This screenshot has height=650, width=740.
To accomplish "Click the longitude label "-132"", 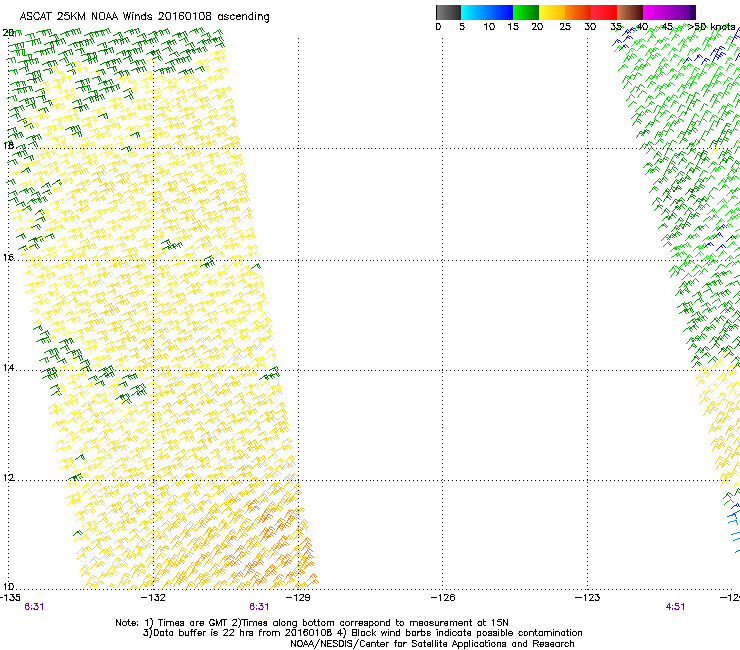I will tap(153, 597).
